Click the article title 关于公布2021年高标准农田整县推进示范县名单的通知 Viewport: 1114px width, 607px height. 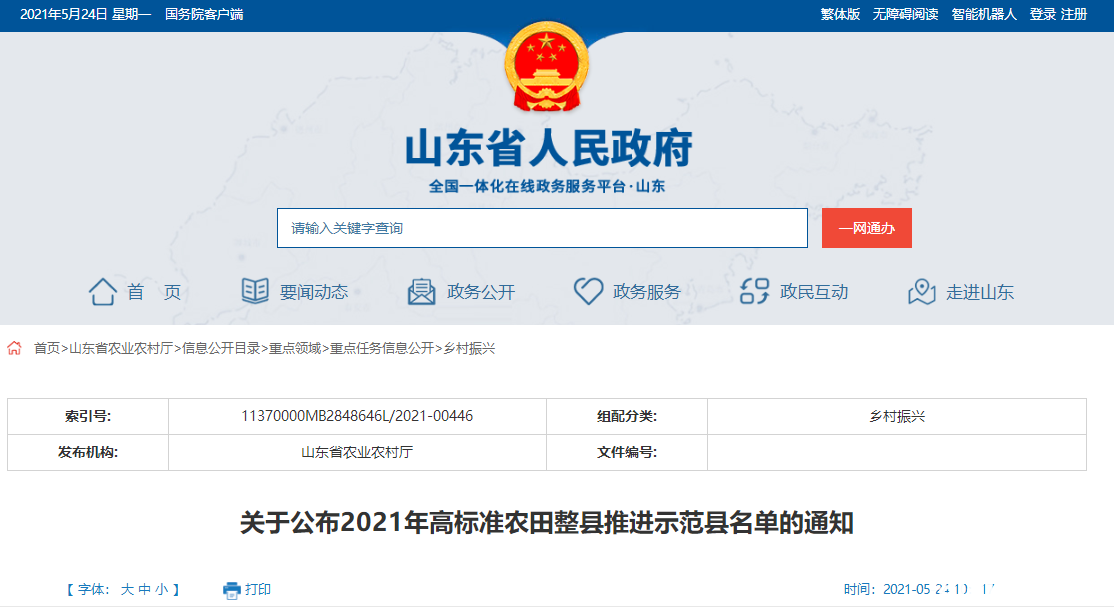click(546, 522)
